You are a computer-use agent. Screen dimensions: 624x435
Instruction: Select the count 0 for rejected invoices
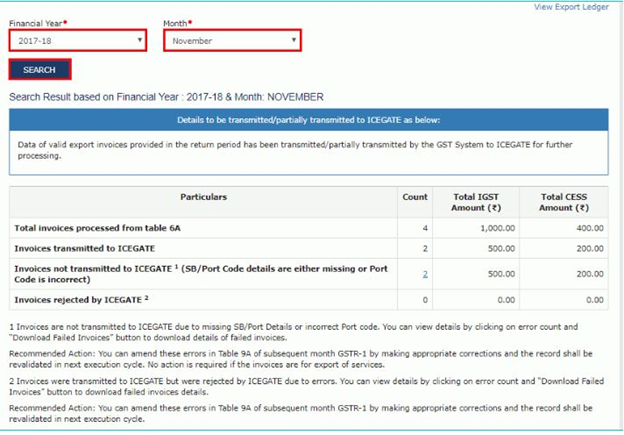tap(425, 300)
